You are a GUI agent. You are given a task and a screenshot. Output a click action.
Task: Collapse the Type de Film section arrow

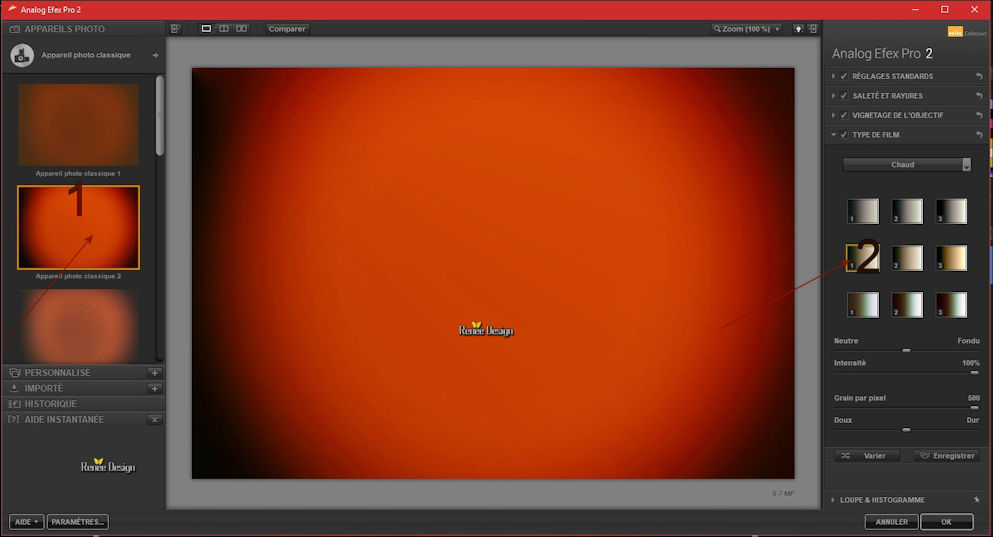coord(833,135)
